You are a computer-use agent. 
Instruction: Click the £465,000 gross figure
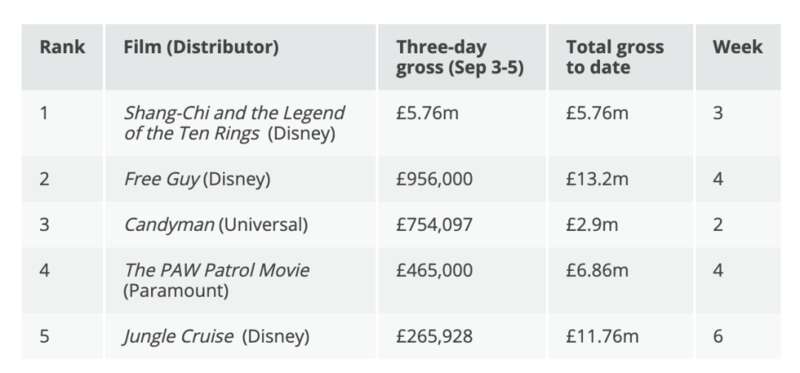(x=434, y=270)
